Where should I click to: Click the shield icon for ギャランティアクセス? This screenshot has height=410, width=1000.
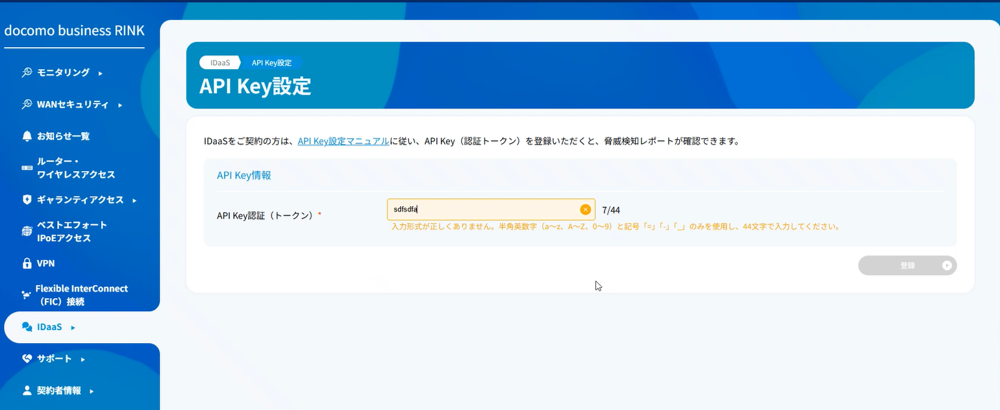pos(27,200)
